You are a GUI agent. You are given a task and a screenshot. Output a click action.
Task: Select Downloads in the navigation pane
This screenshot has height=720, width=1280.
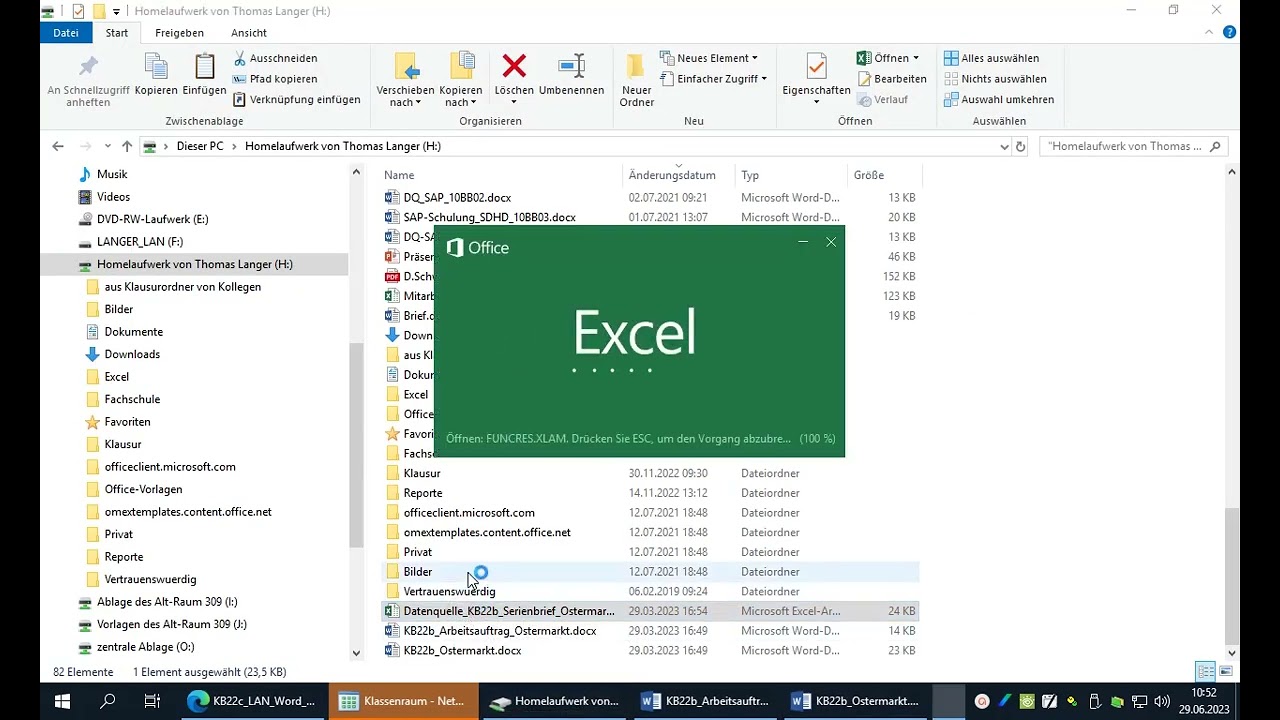(132, 354)
